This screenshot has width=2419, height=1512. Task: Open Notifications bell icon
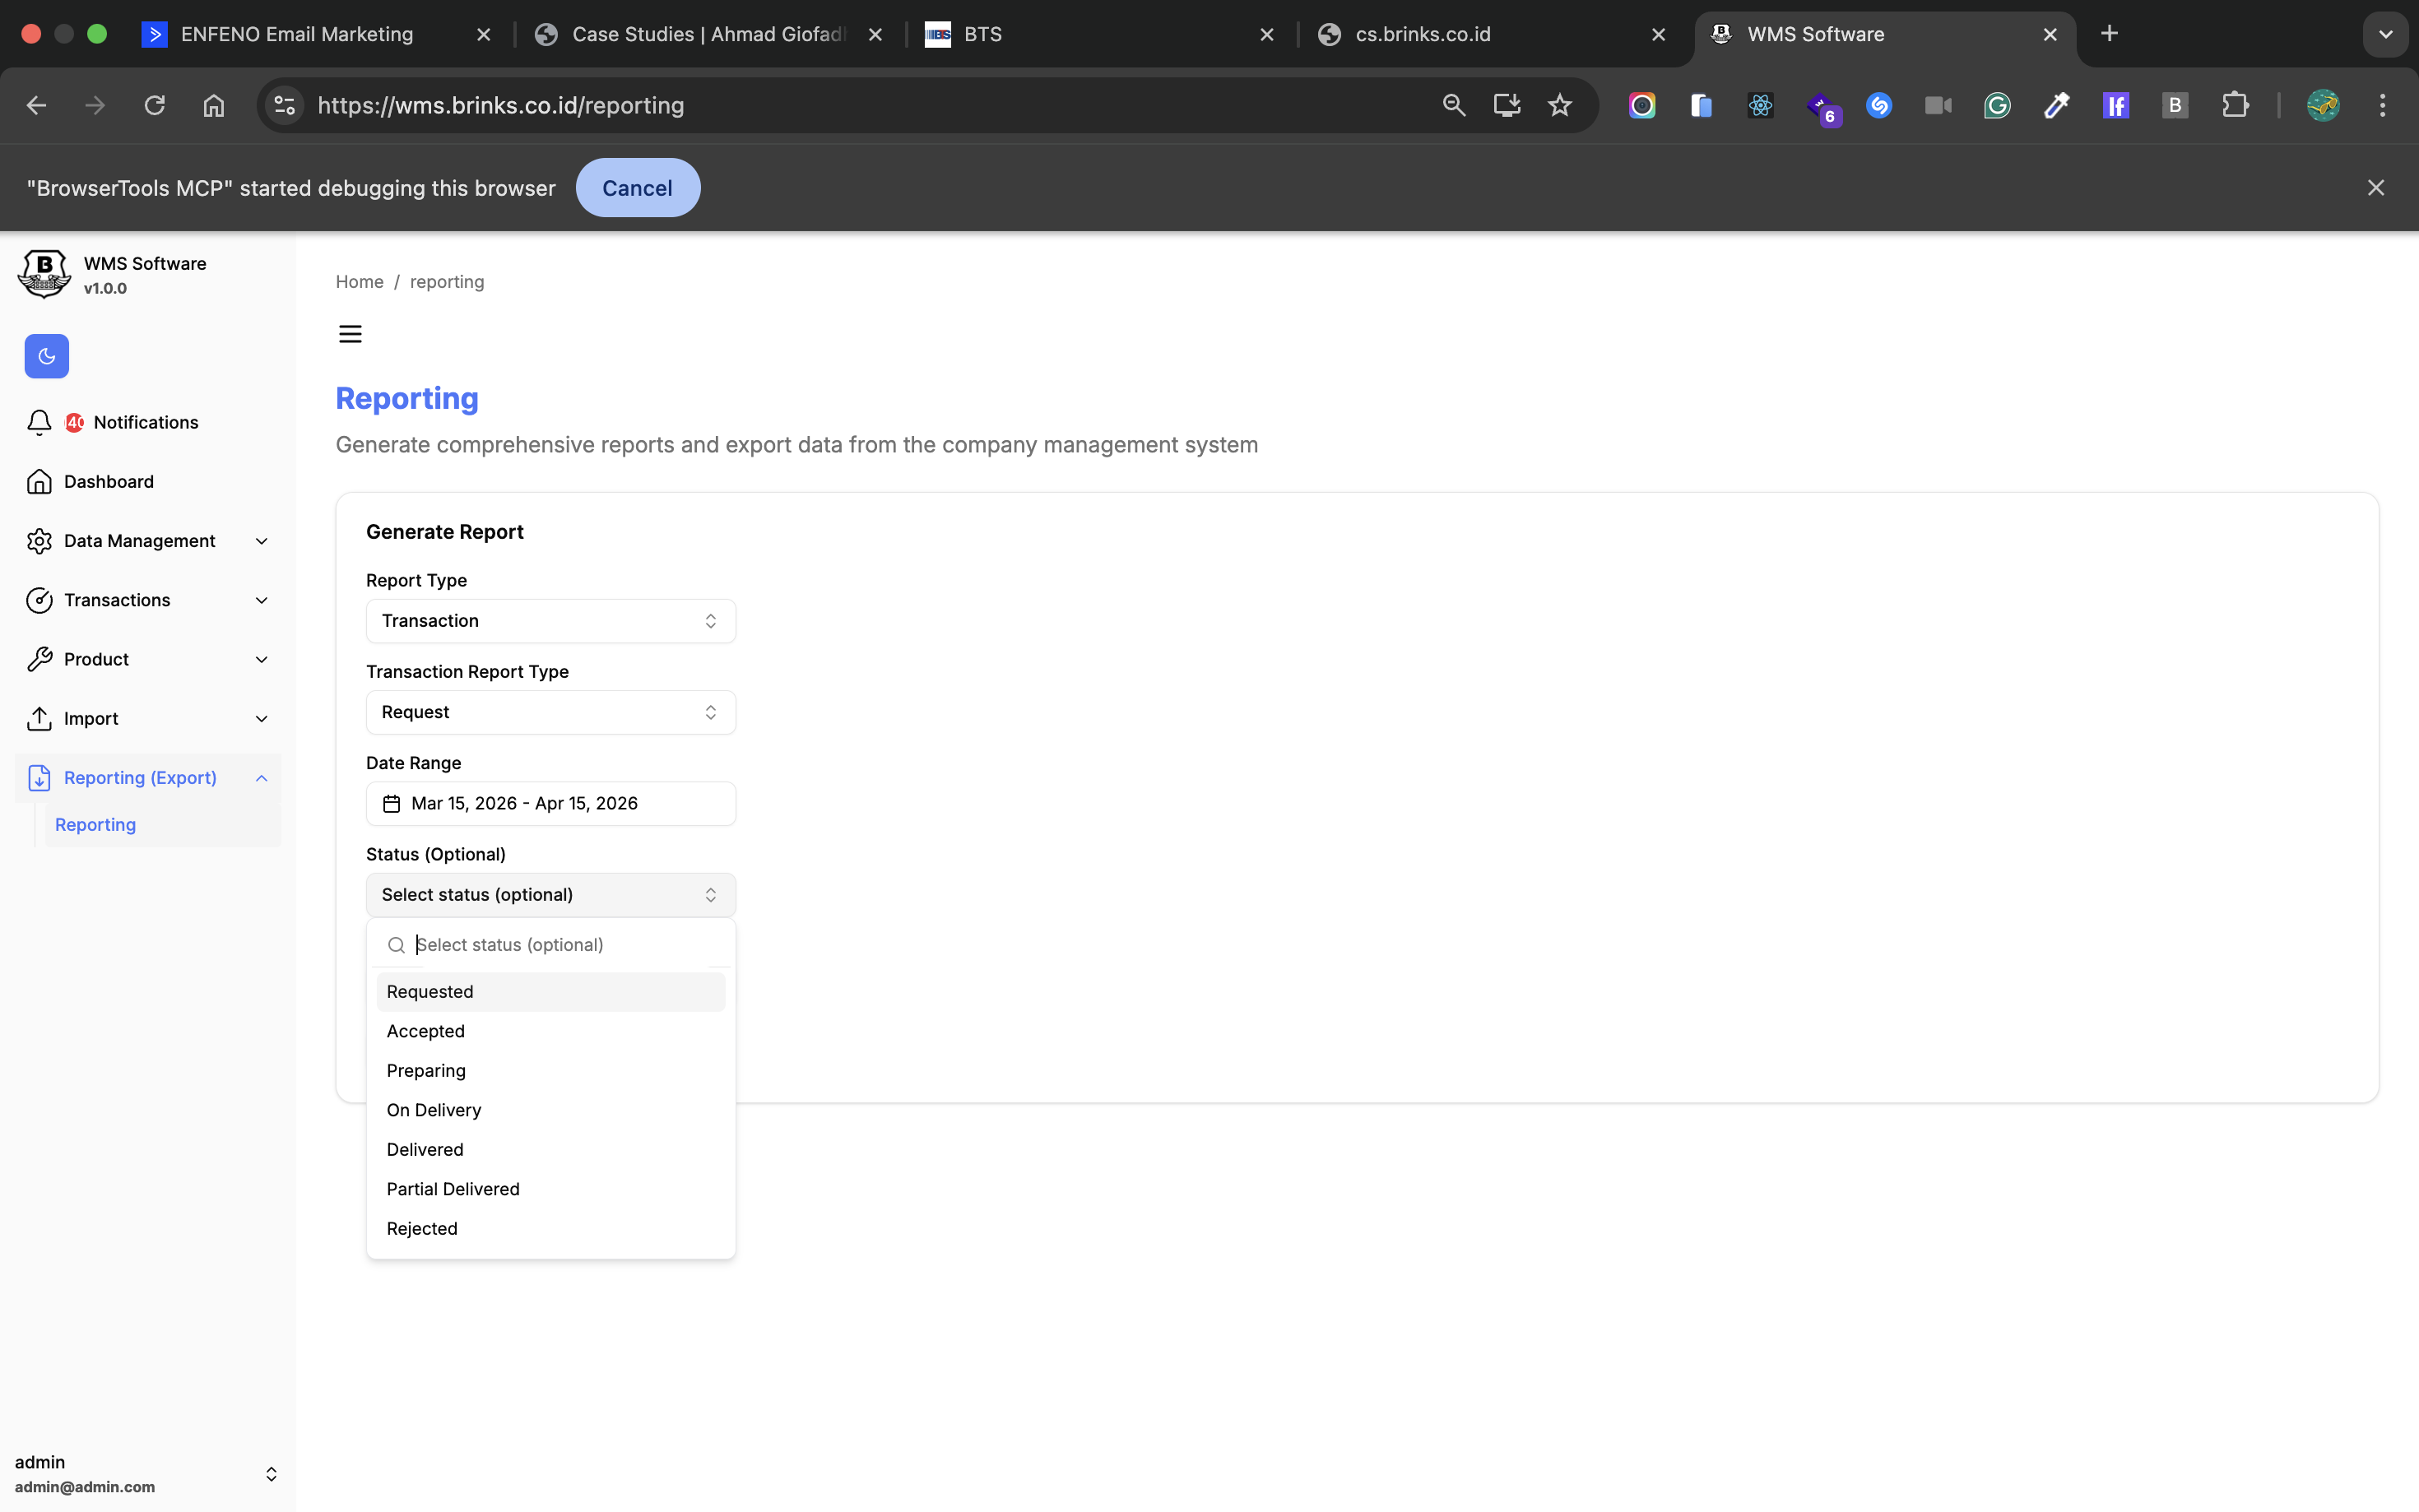tap(39, 422)
